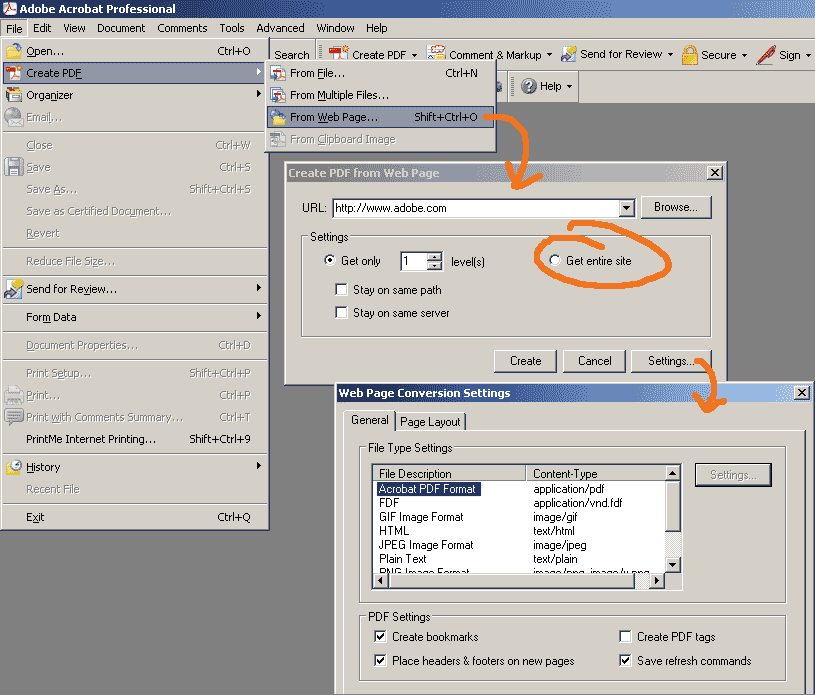
Task: Click the Create button in dialog
Action: coord(525,361)
